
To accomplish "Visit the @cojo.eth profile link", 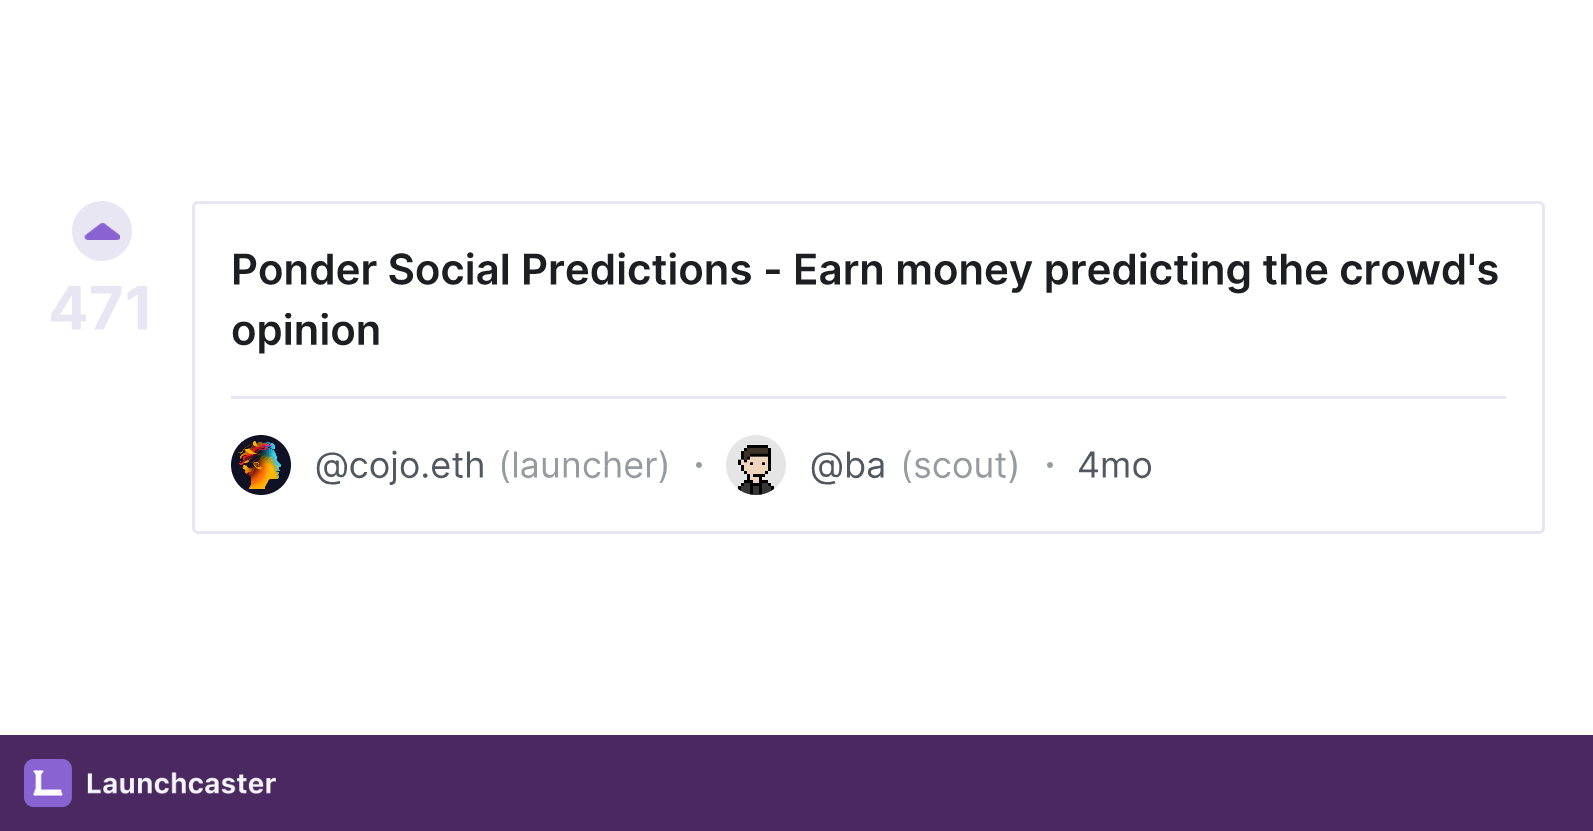I will pos(400,466).
